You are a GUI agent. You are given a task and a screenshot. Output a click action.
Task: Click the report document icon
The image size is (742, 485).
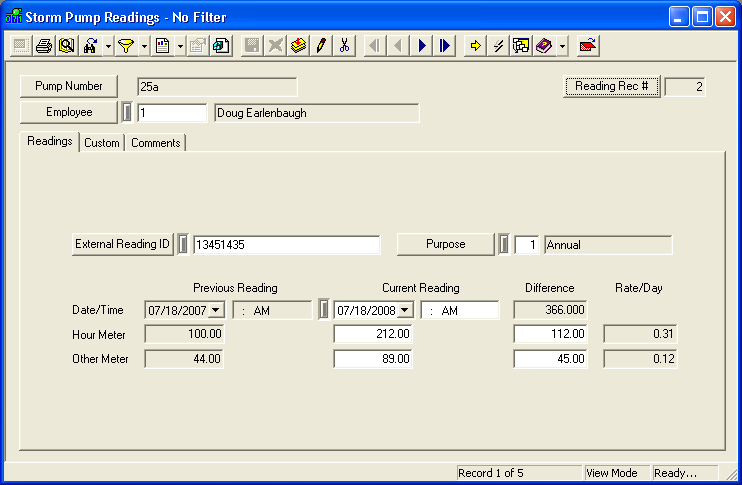click(162, 46)
